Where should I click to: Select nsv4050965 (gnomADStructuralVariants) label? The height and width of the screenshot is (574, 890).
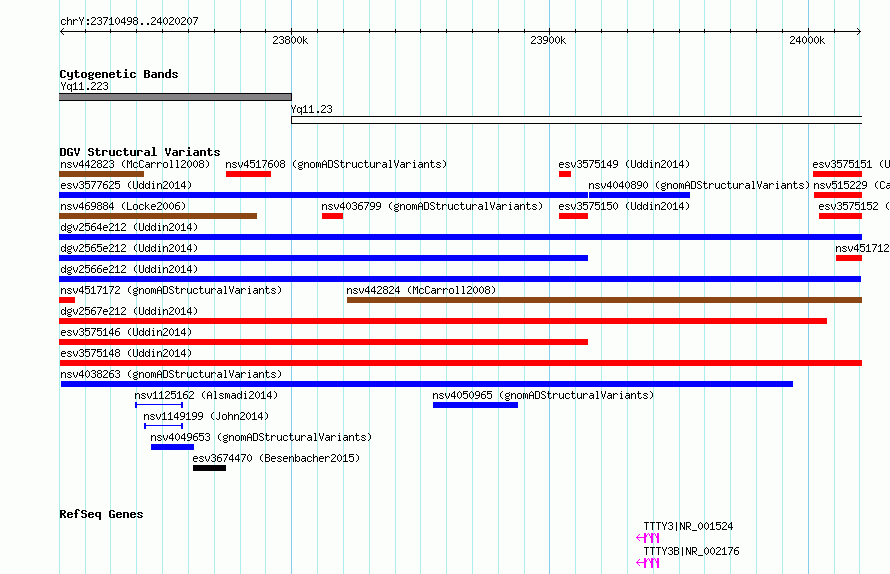pyautogui.click(x=543, y=395)
